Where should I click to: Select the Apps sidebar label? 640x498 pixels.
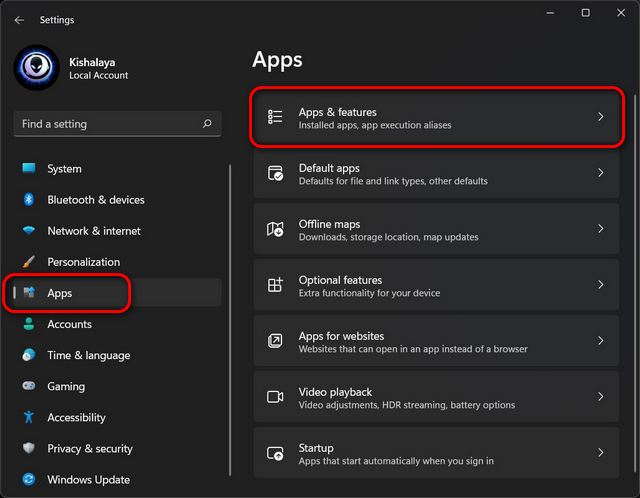(x=60, y=293)
